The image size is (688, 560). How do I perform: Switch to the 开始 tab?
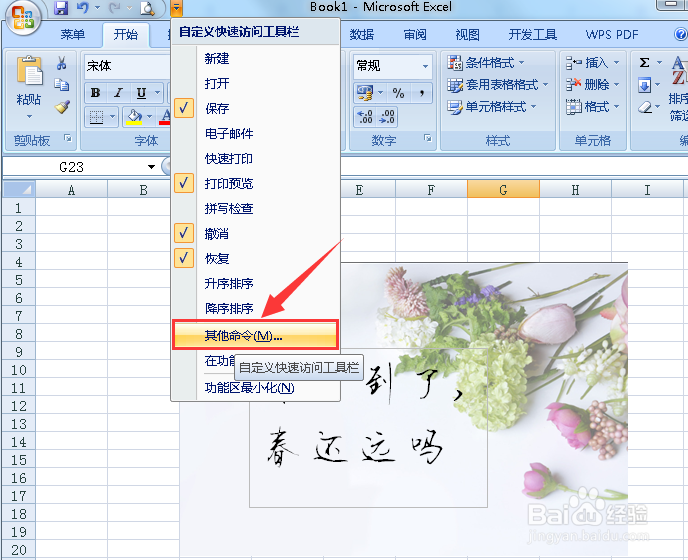(125, 34)
